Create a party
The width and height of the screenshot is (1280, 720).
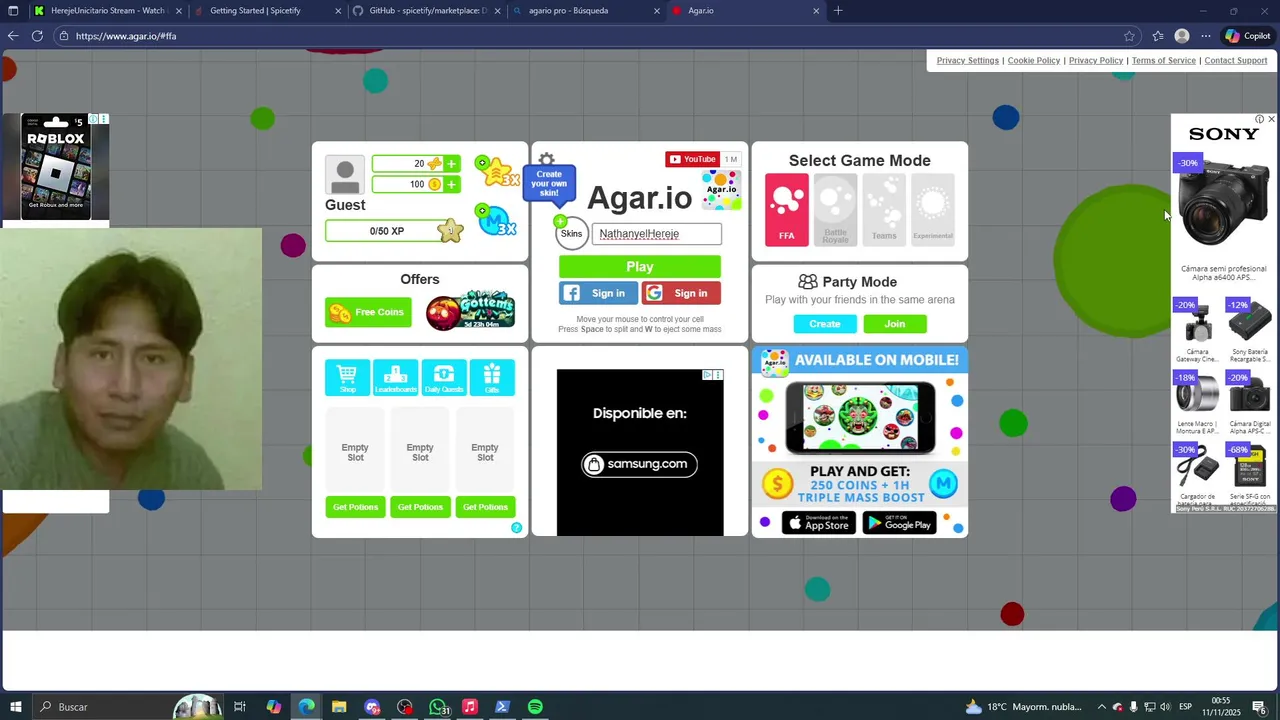pos(825,324)
